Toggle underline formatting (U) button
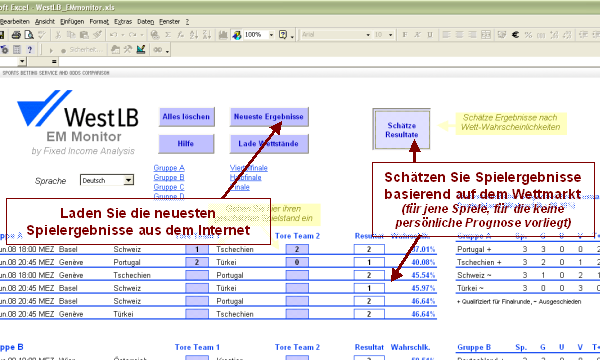 pyautogui.click(x=430, y=35)
